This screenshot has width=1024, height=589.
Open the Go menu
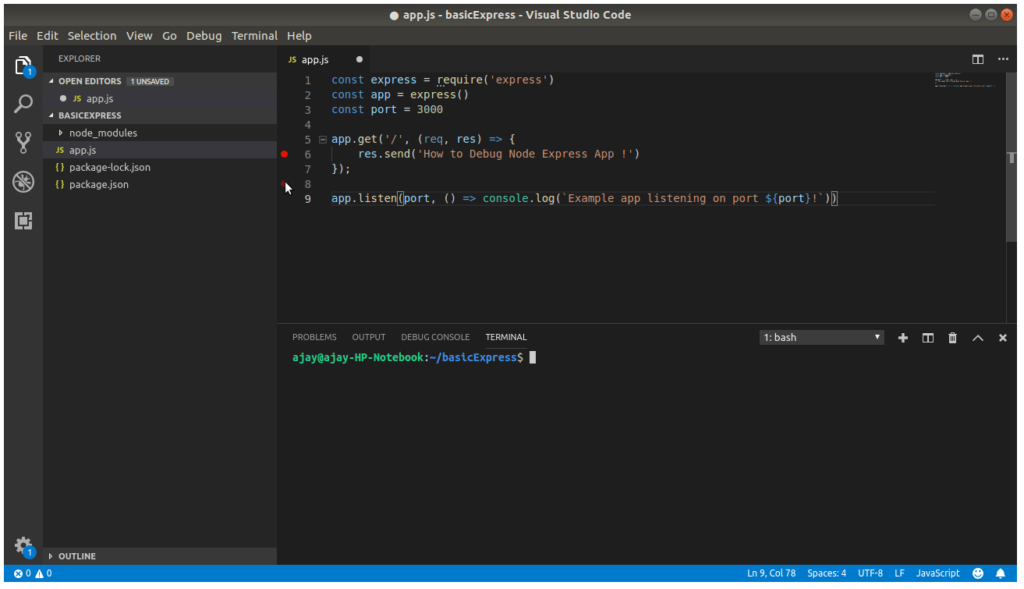tap(170, 36)
